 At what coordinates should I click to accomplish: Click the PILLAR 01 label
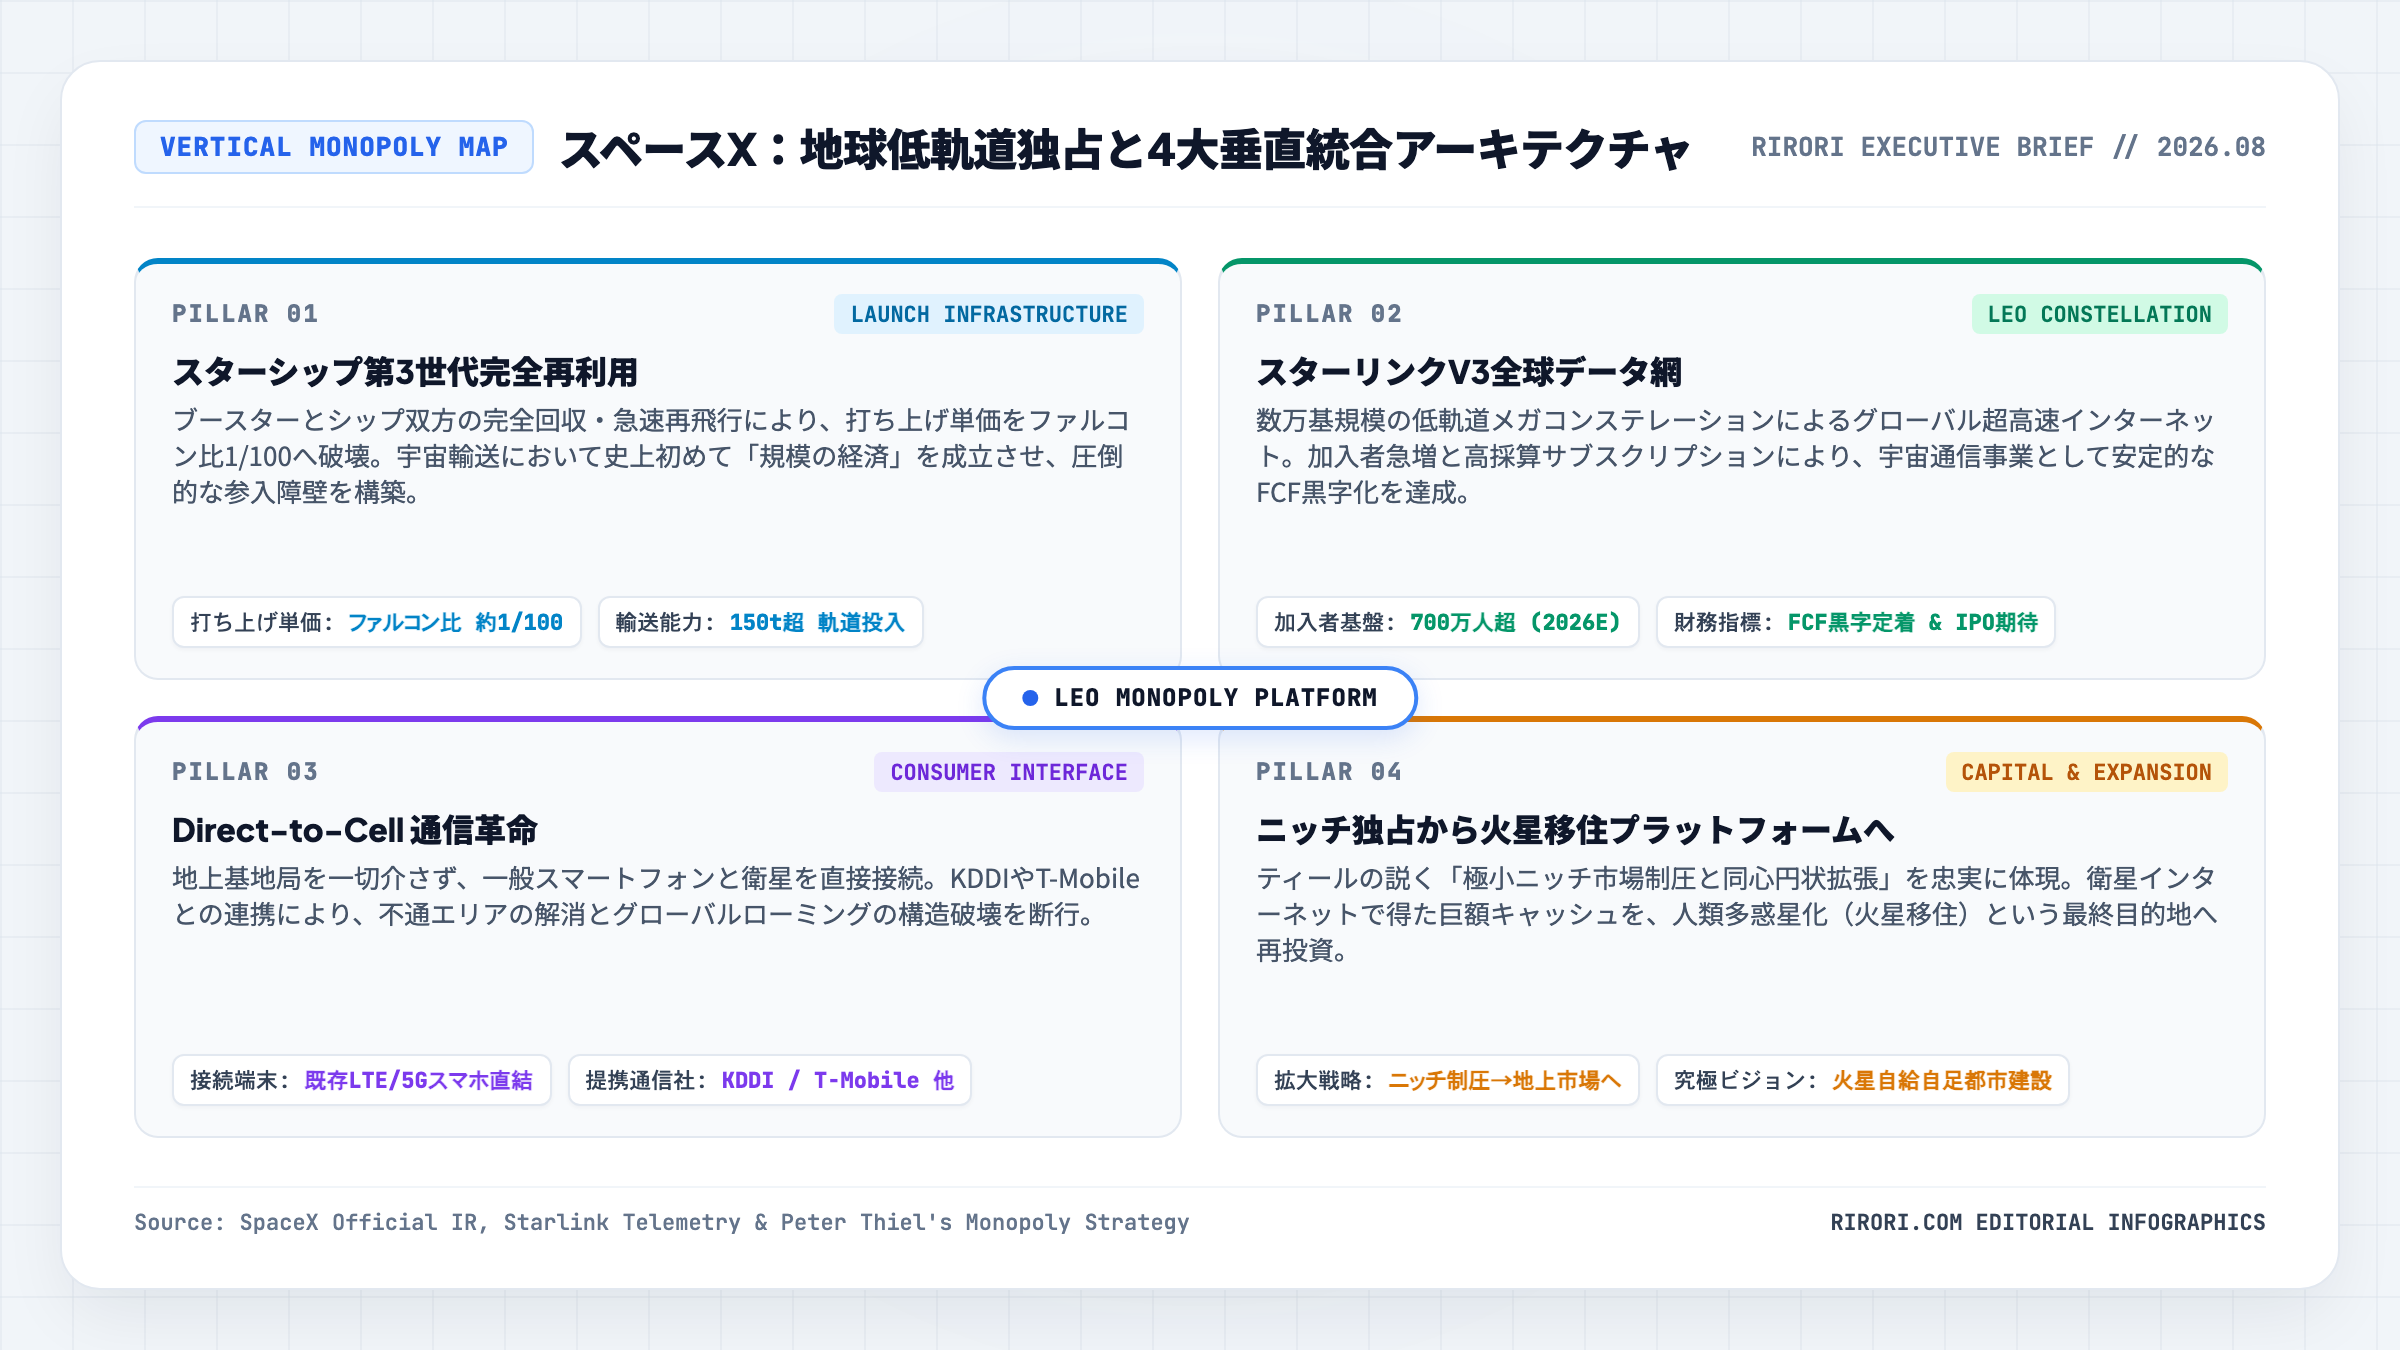pos(245,314)
